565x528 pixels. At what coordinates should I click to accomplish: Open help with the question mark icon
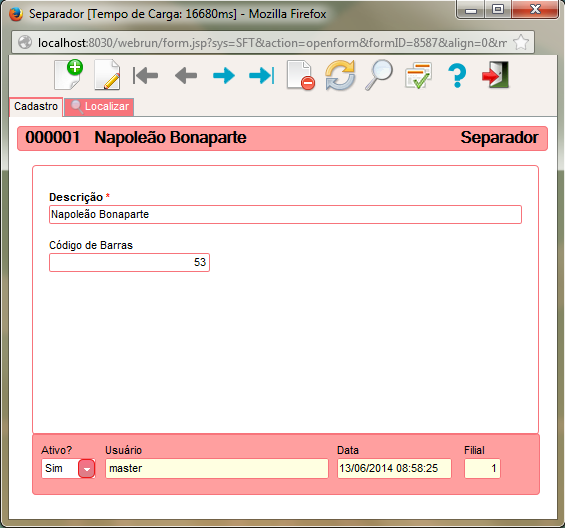click(x=457, y=76)
